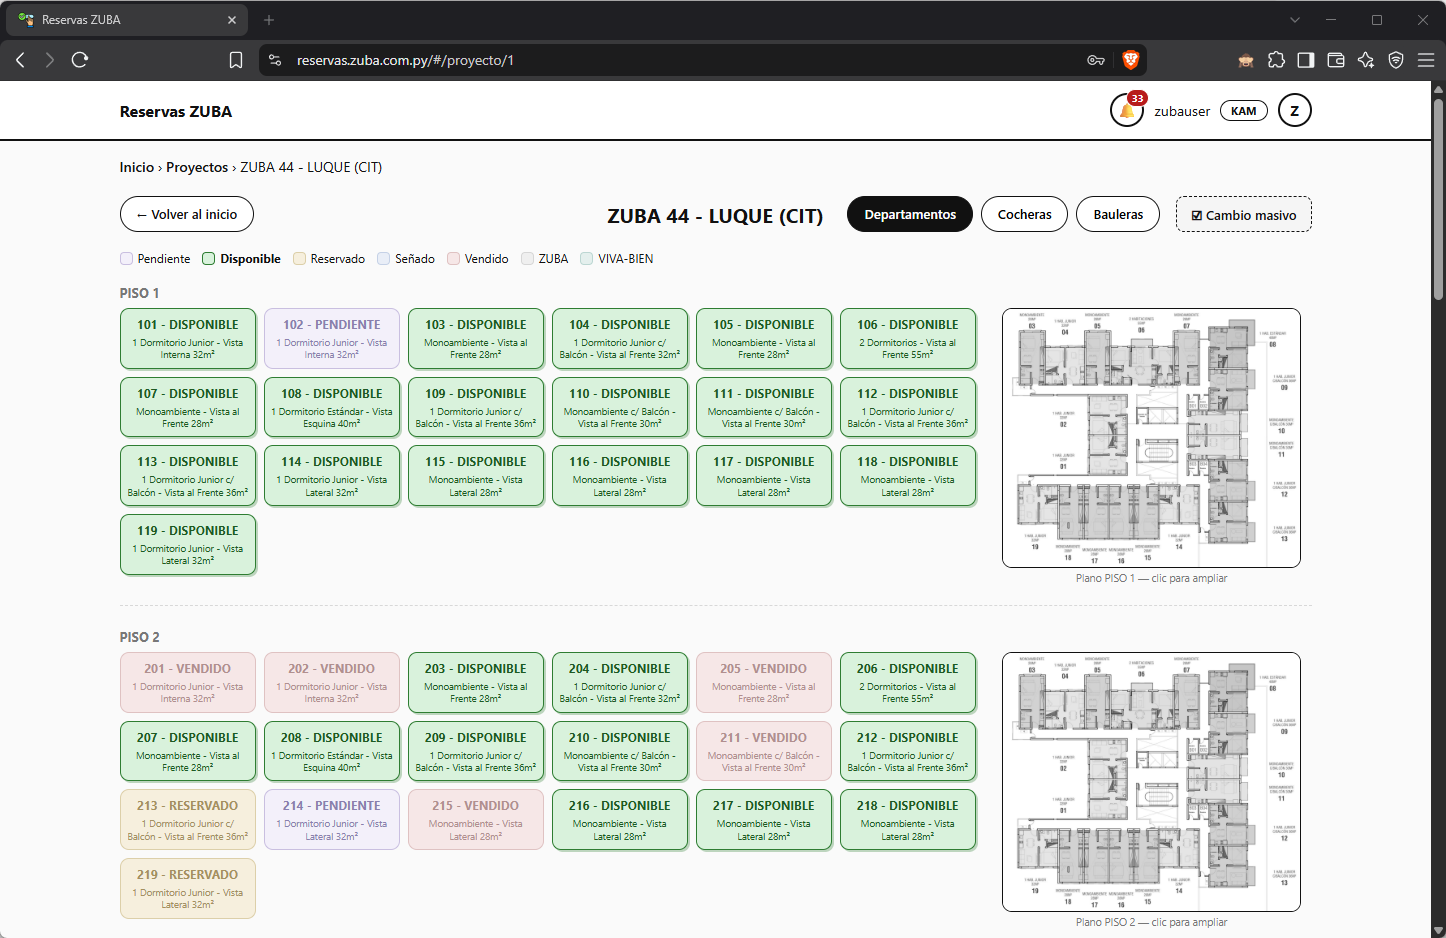Screen dimensions: 1446x938
Task: Reload the page with refresh icon
Action: pyautogui.click(x=80, y=60)
